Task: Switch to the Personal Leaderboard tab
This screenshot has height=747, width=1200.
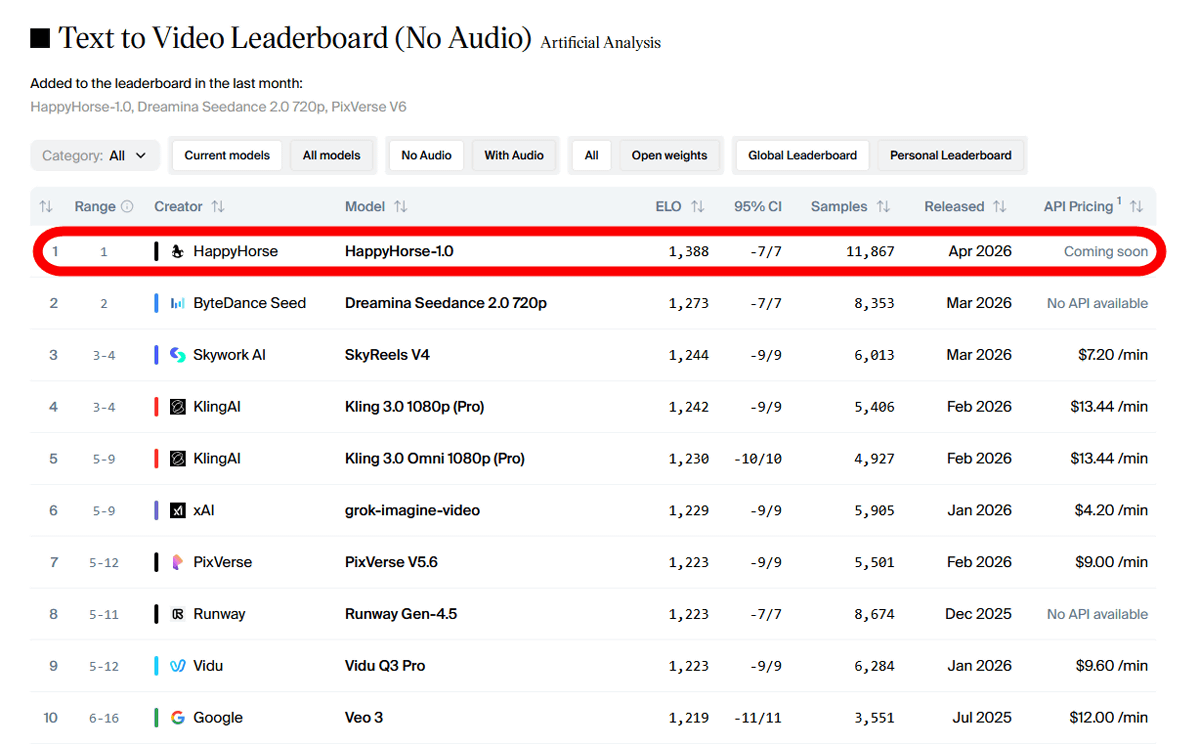Action: click(x=950, y=155)
